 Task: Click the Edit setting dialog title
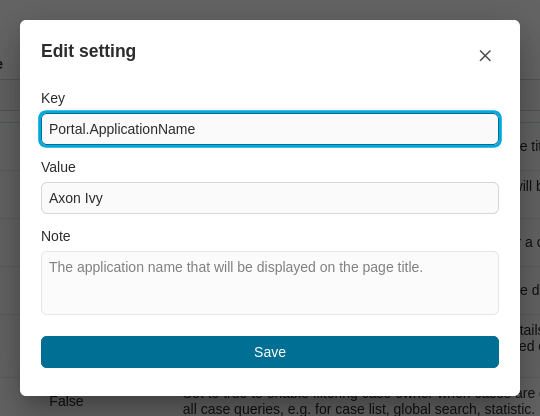pos(89,51)
